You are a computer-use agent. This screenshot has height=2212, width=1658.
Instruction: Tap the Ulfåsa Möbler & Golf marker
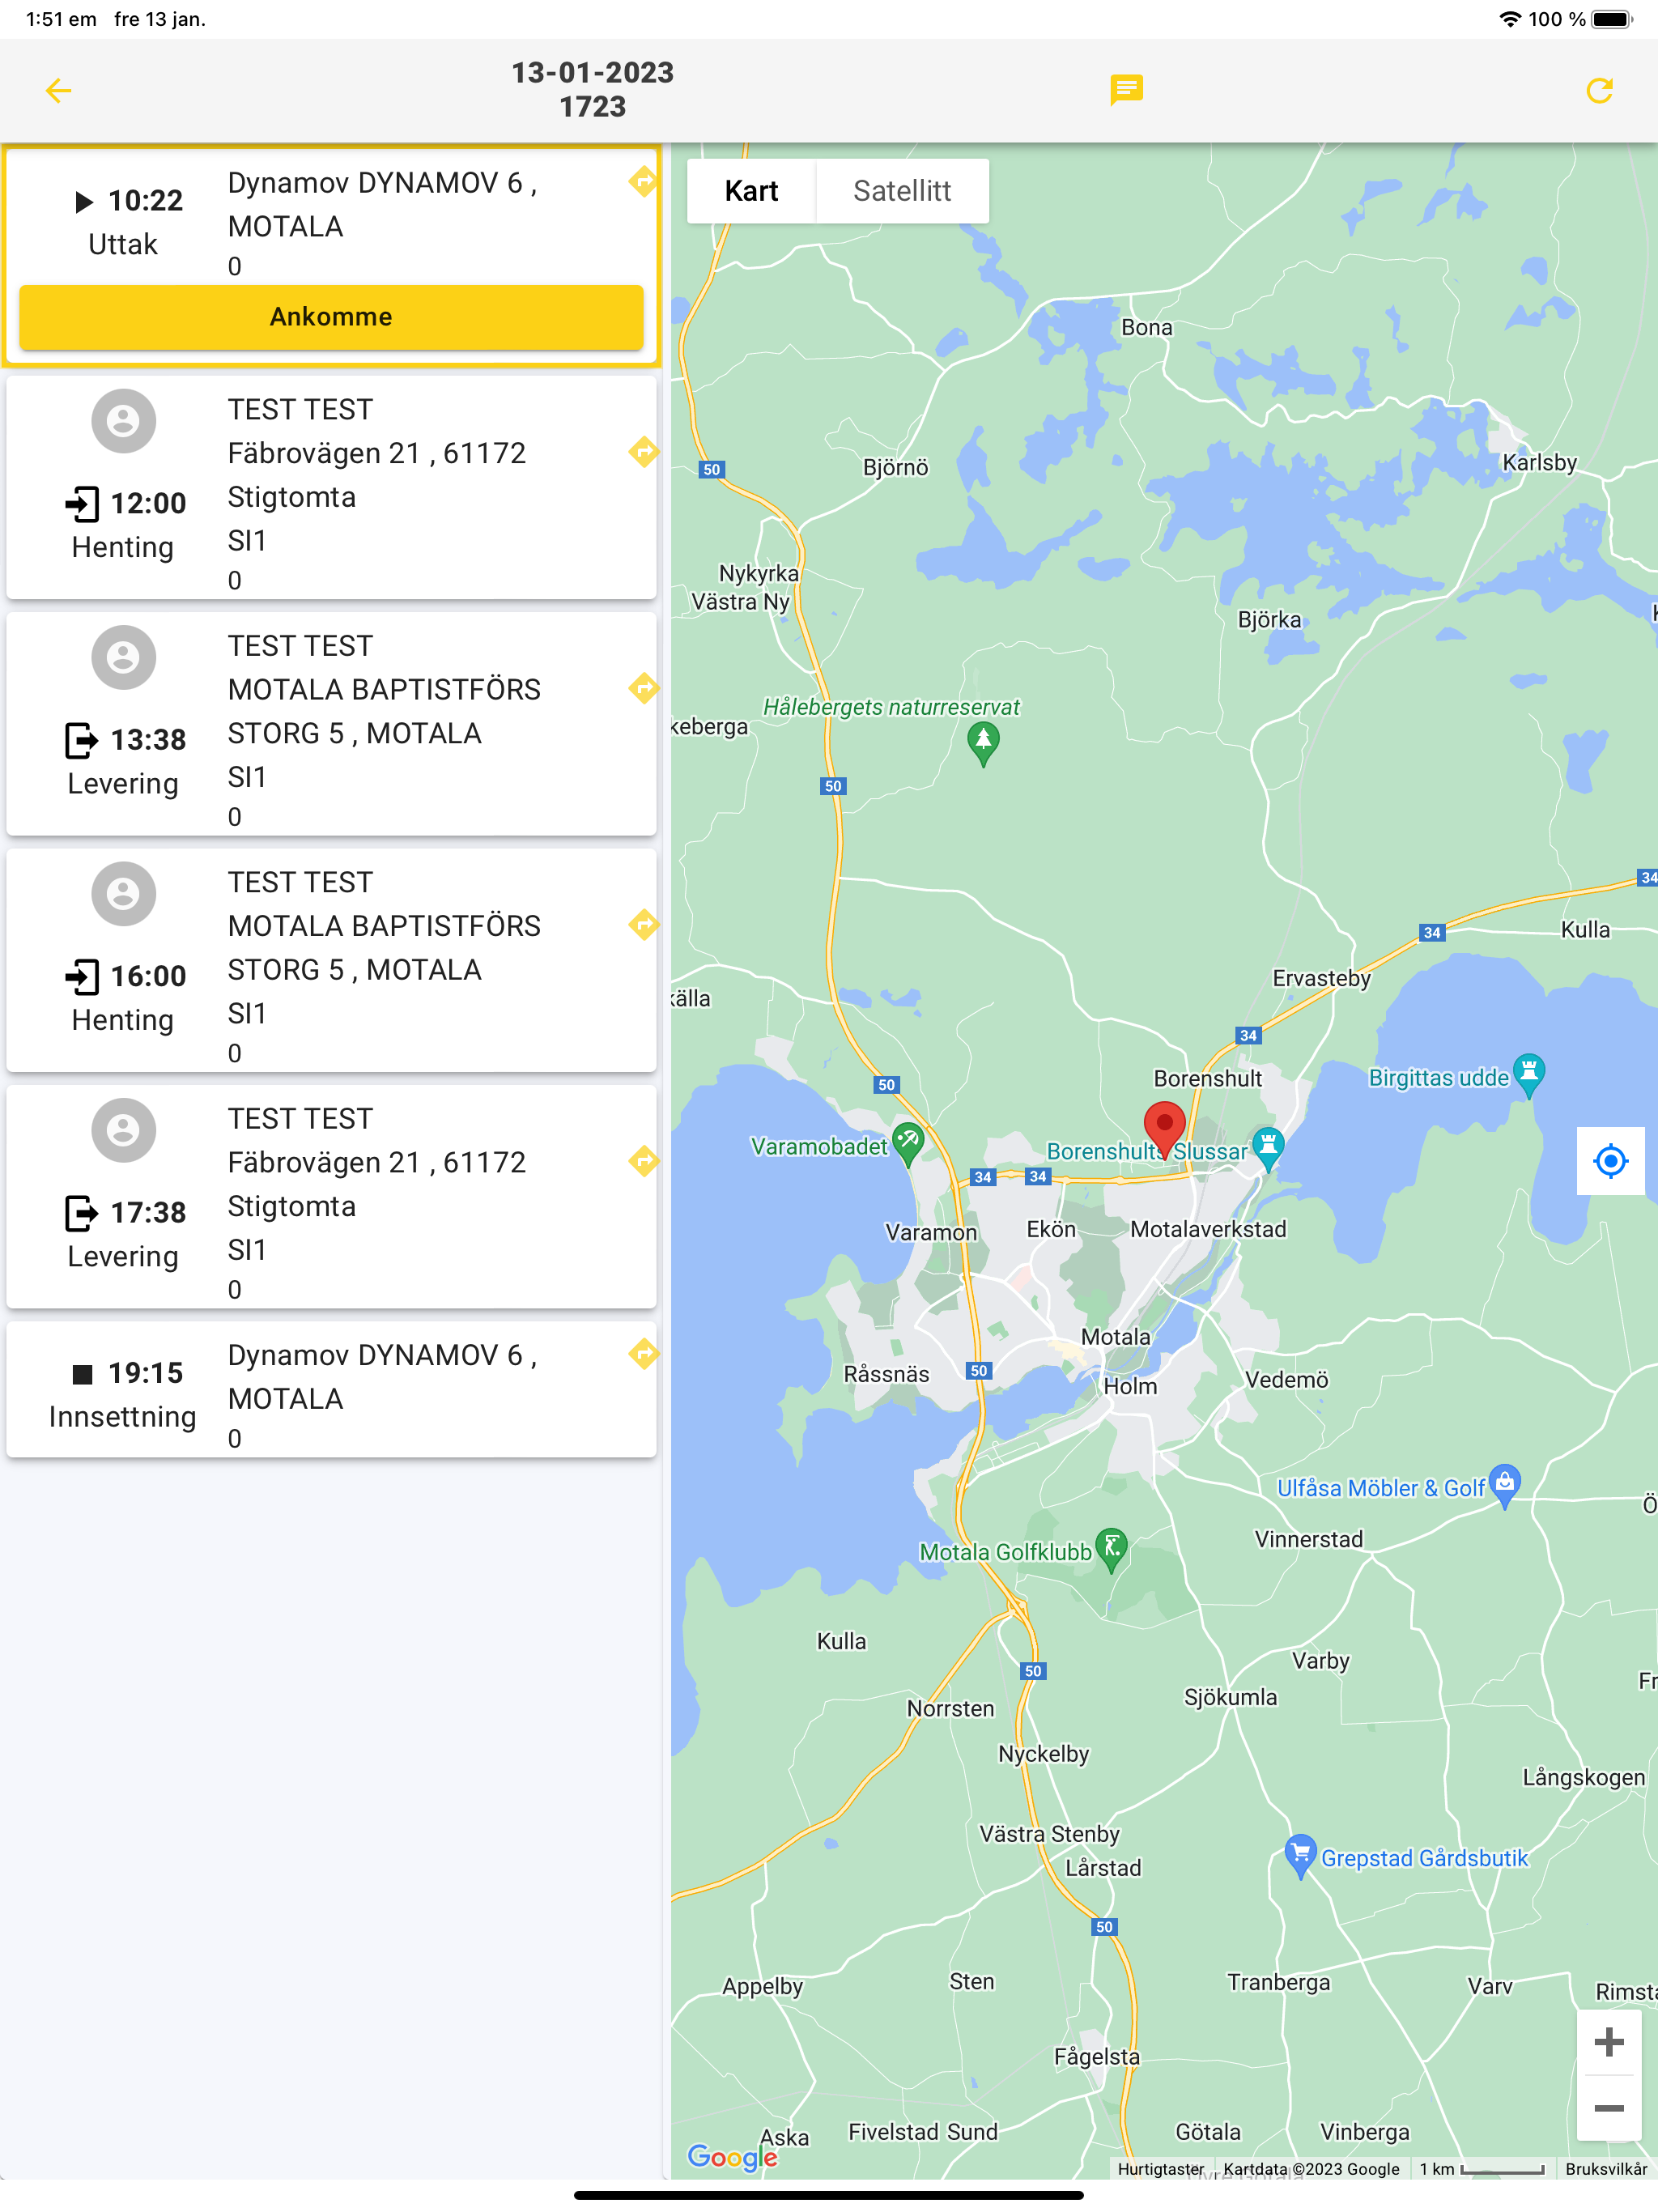point(1504,1486)
